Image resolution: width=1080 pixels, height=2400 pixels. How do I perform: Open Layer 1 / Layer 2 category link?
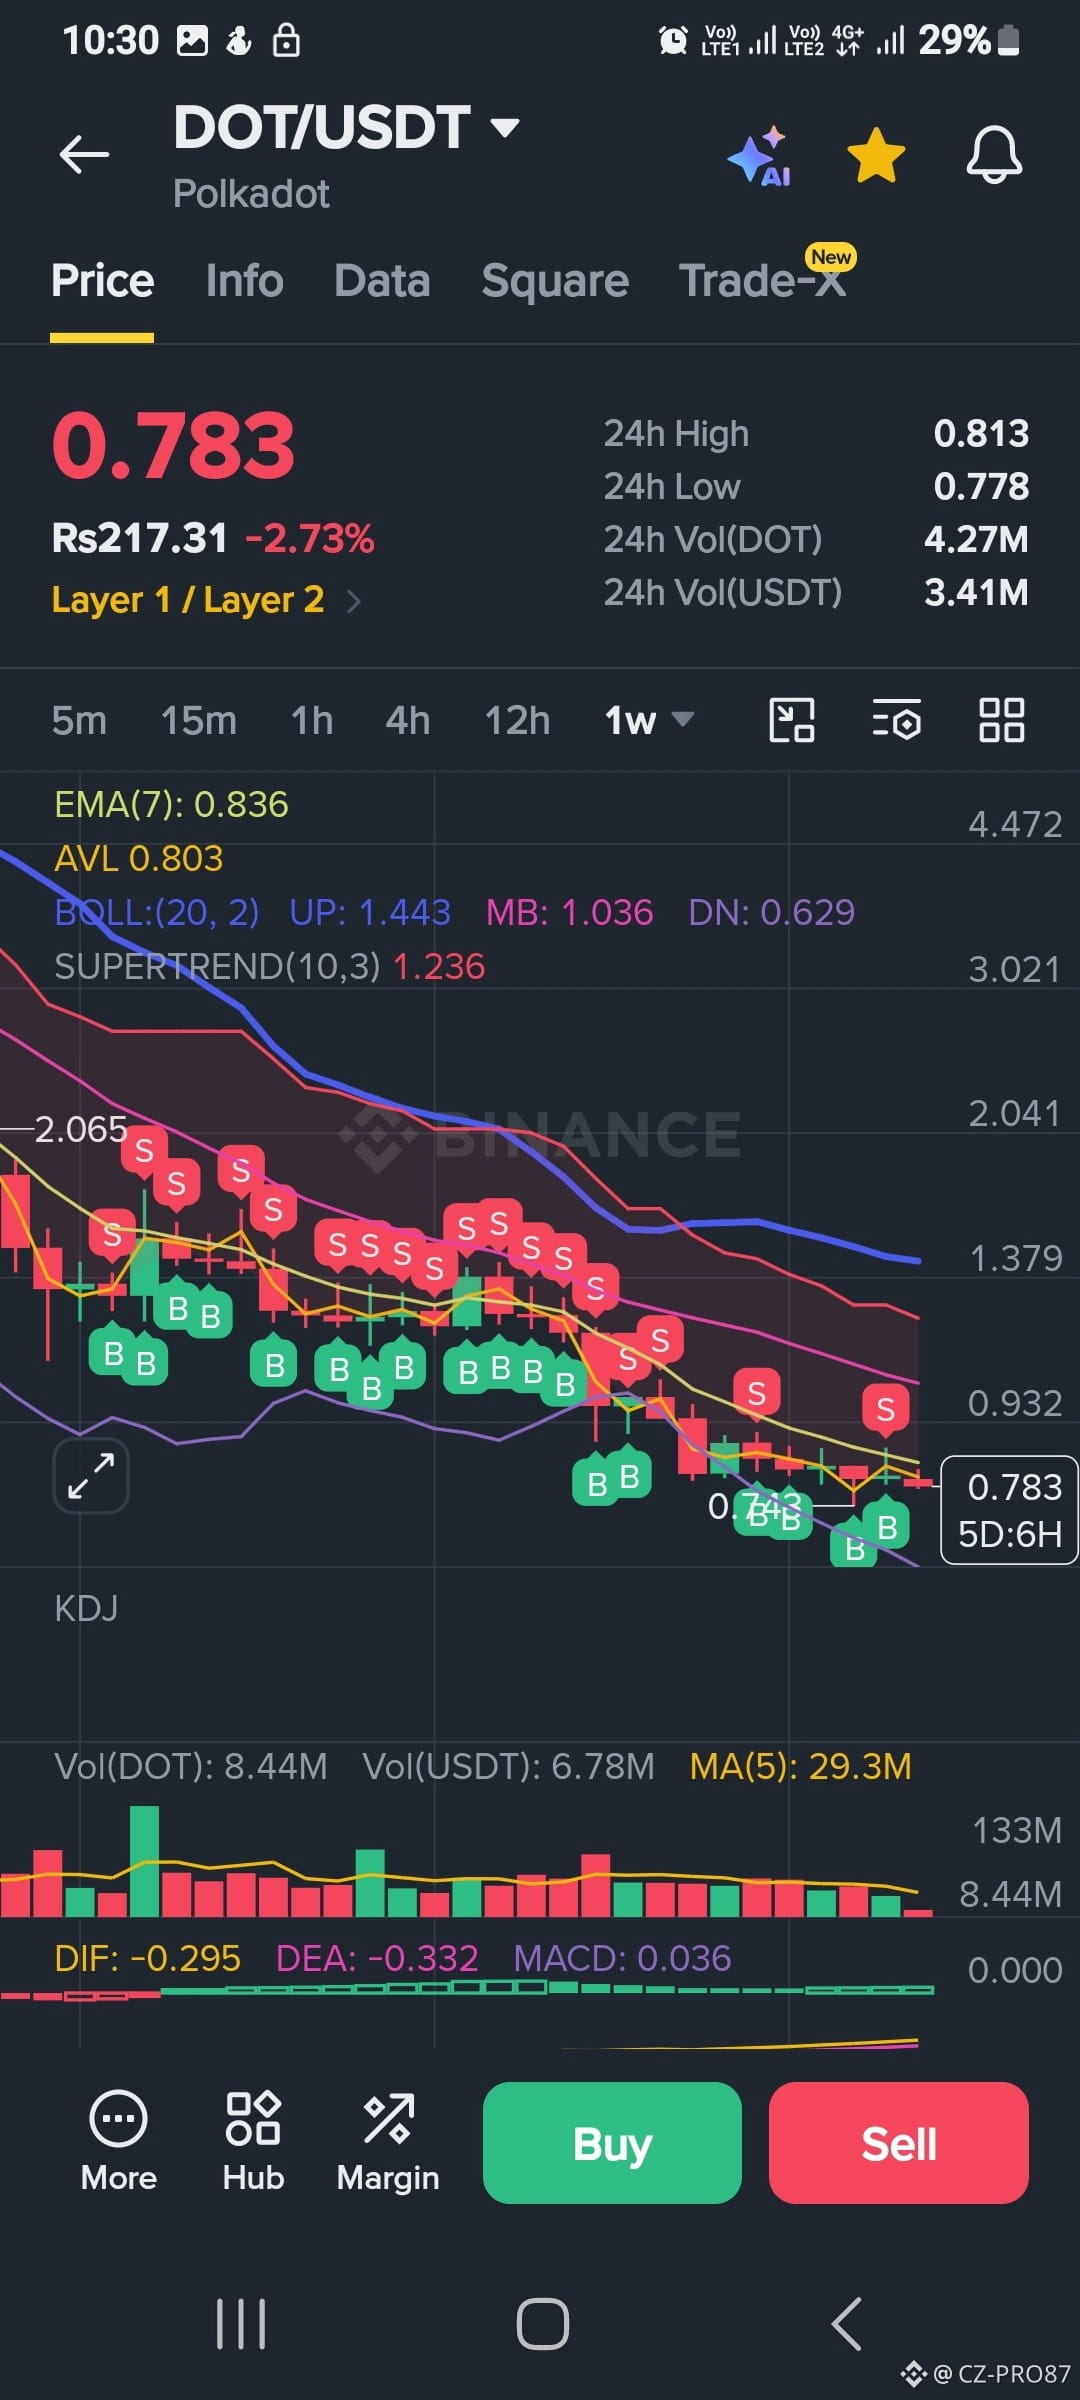[188, 600]
